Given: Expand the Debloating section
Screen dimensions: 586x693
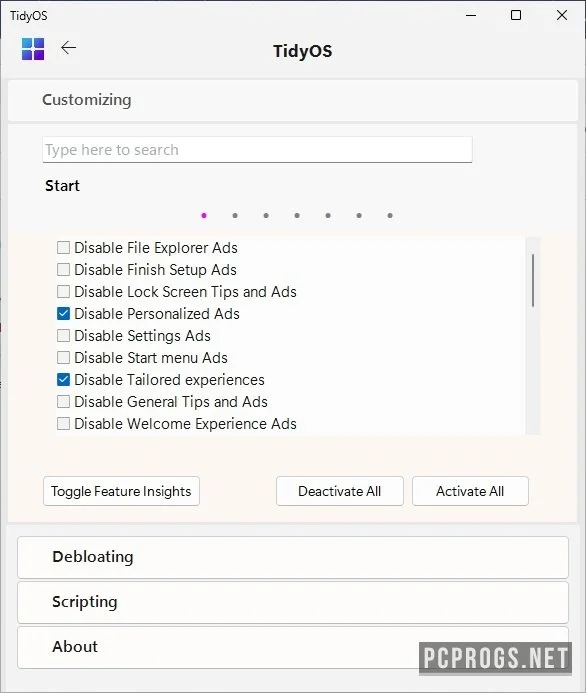Looking at the screenshot, I should click(293, 557).
